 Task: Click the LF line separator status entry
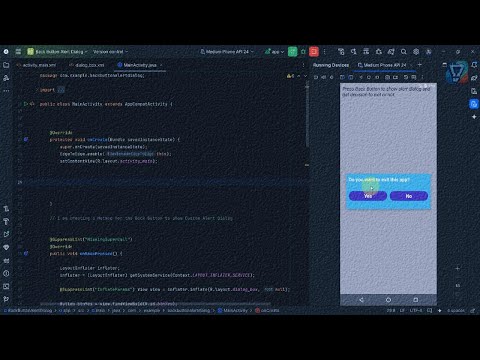click(x=402, y=310)
